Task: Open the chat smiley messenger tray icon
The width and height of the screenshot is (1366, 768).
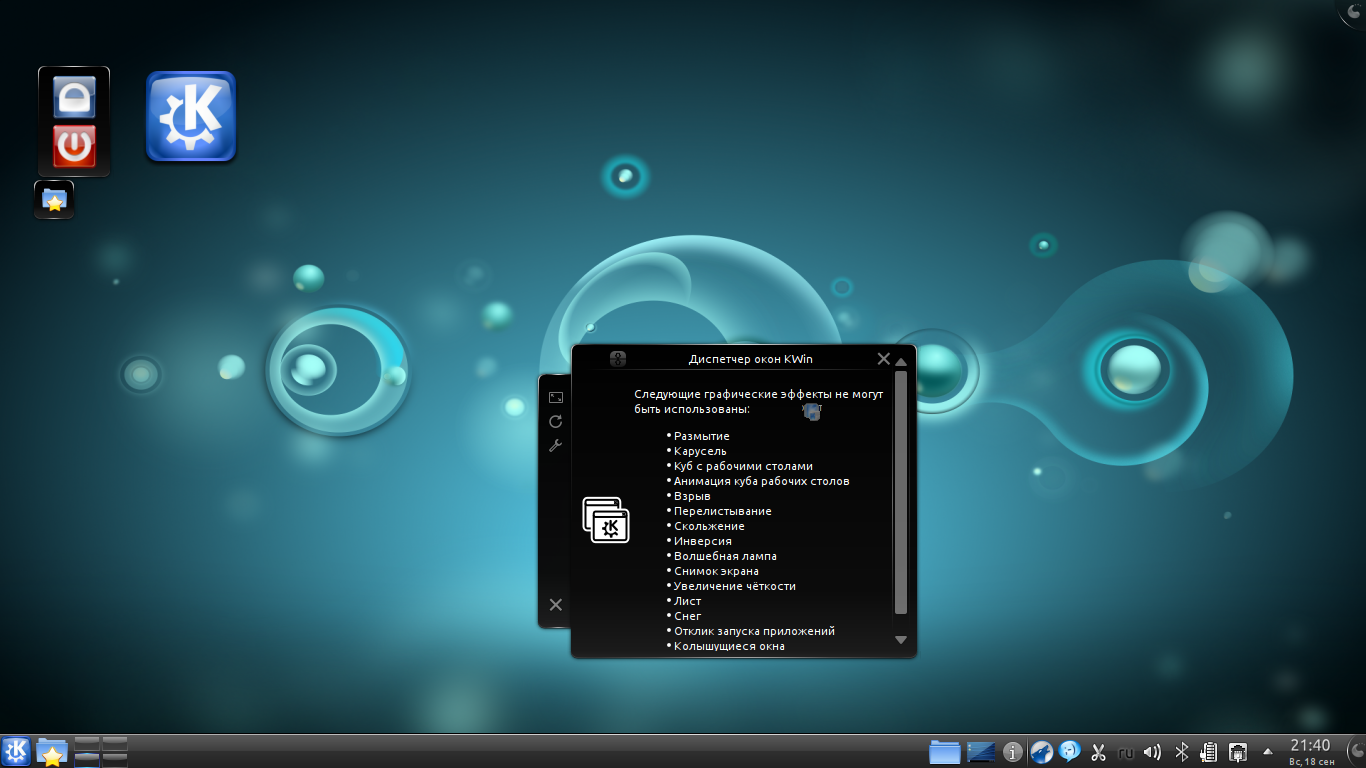Action: (1070, 752)
